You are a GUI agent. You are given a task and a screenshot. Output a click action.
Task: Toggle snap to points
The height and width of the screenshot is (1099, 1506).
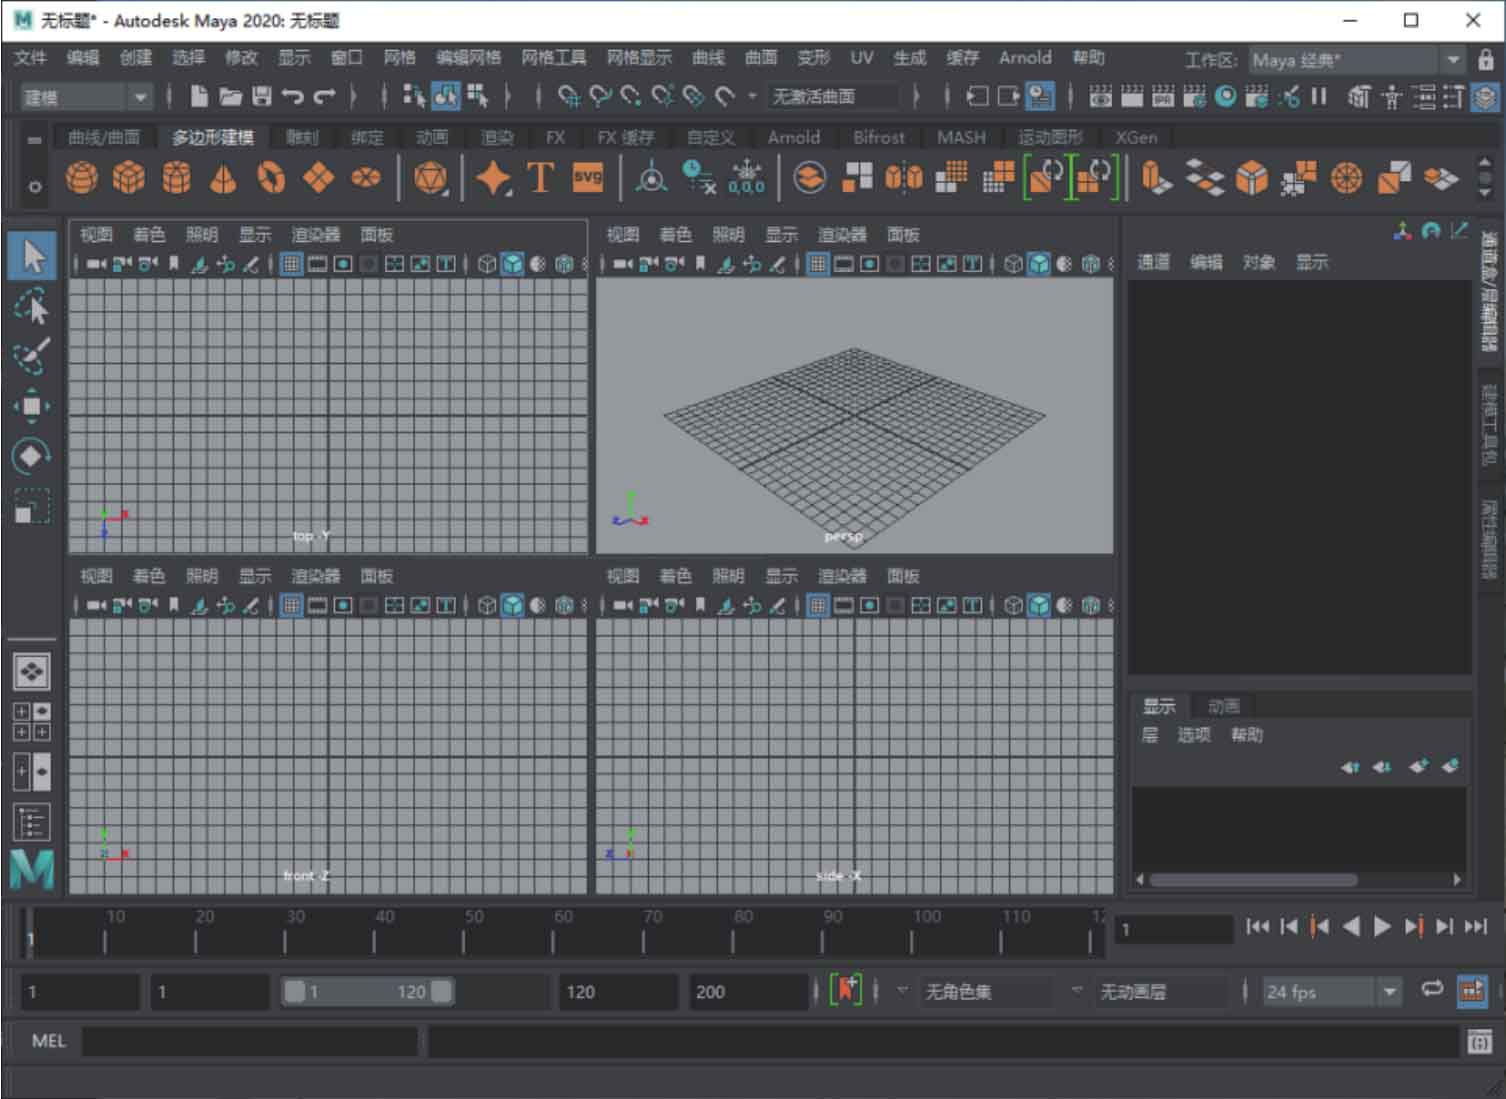(x=631, y=96)
